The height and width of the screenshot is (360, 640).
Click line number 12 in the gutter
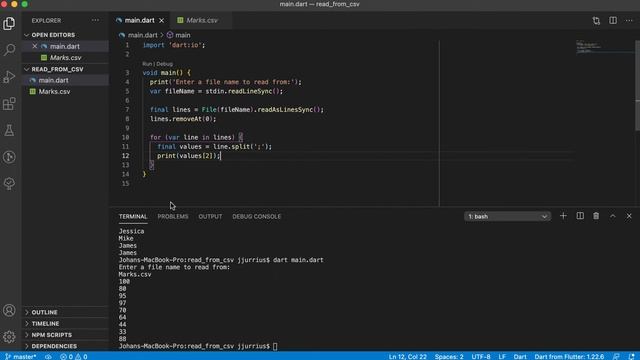click(126, 156)
